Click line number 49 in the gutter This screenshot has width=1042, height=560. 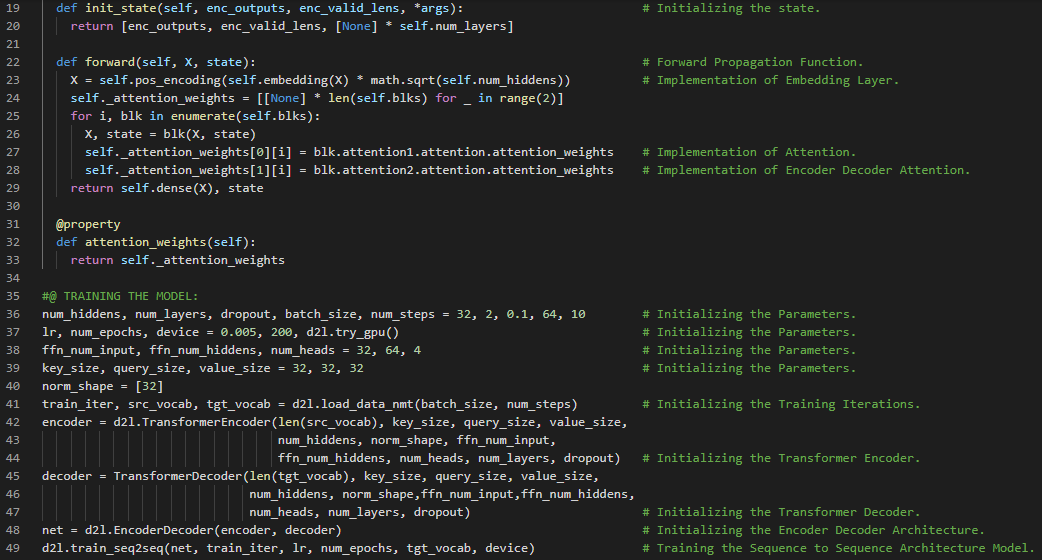[x=14, y=548]
